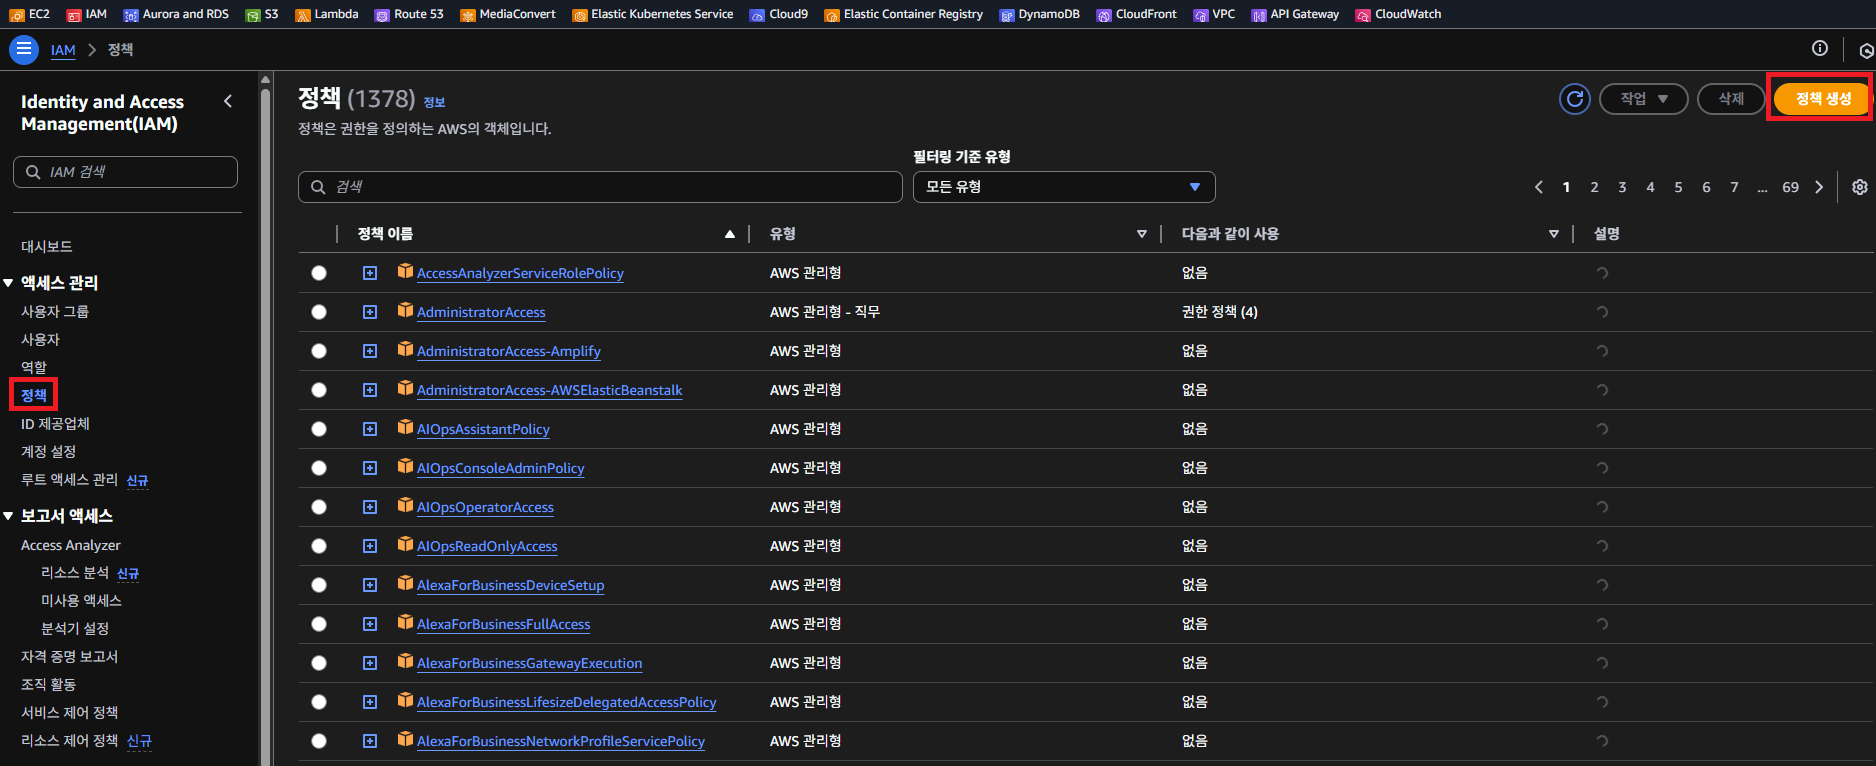Select radio for AIOpsConsoleAdminPolicy

coord(319,468)
